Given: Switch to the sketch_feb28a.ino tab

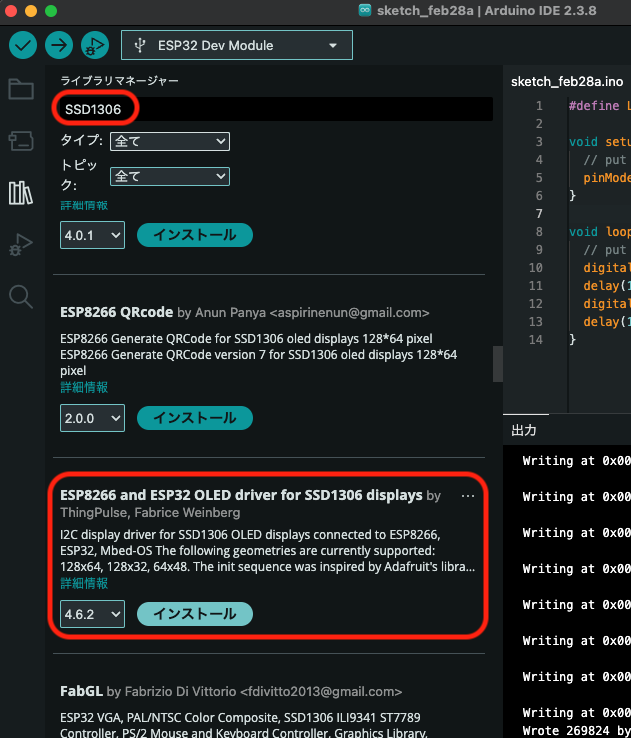Looking at the screenshot, I should point(566,81).
